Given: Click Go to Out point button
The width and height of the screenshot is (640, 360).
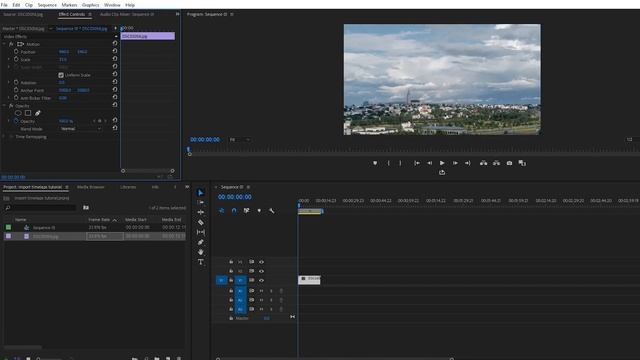Looking at the screenshot, I should pos(468,163).
